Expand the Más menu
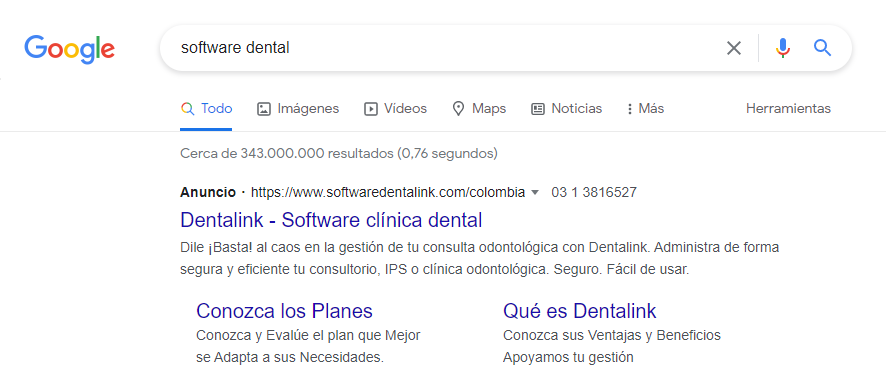The image size is (886, 385). click(x=645, y=109)
